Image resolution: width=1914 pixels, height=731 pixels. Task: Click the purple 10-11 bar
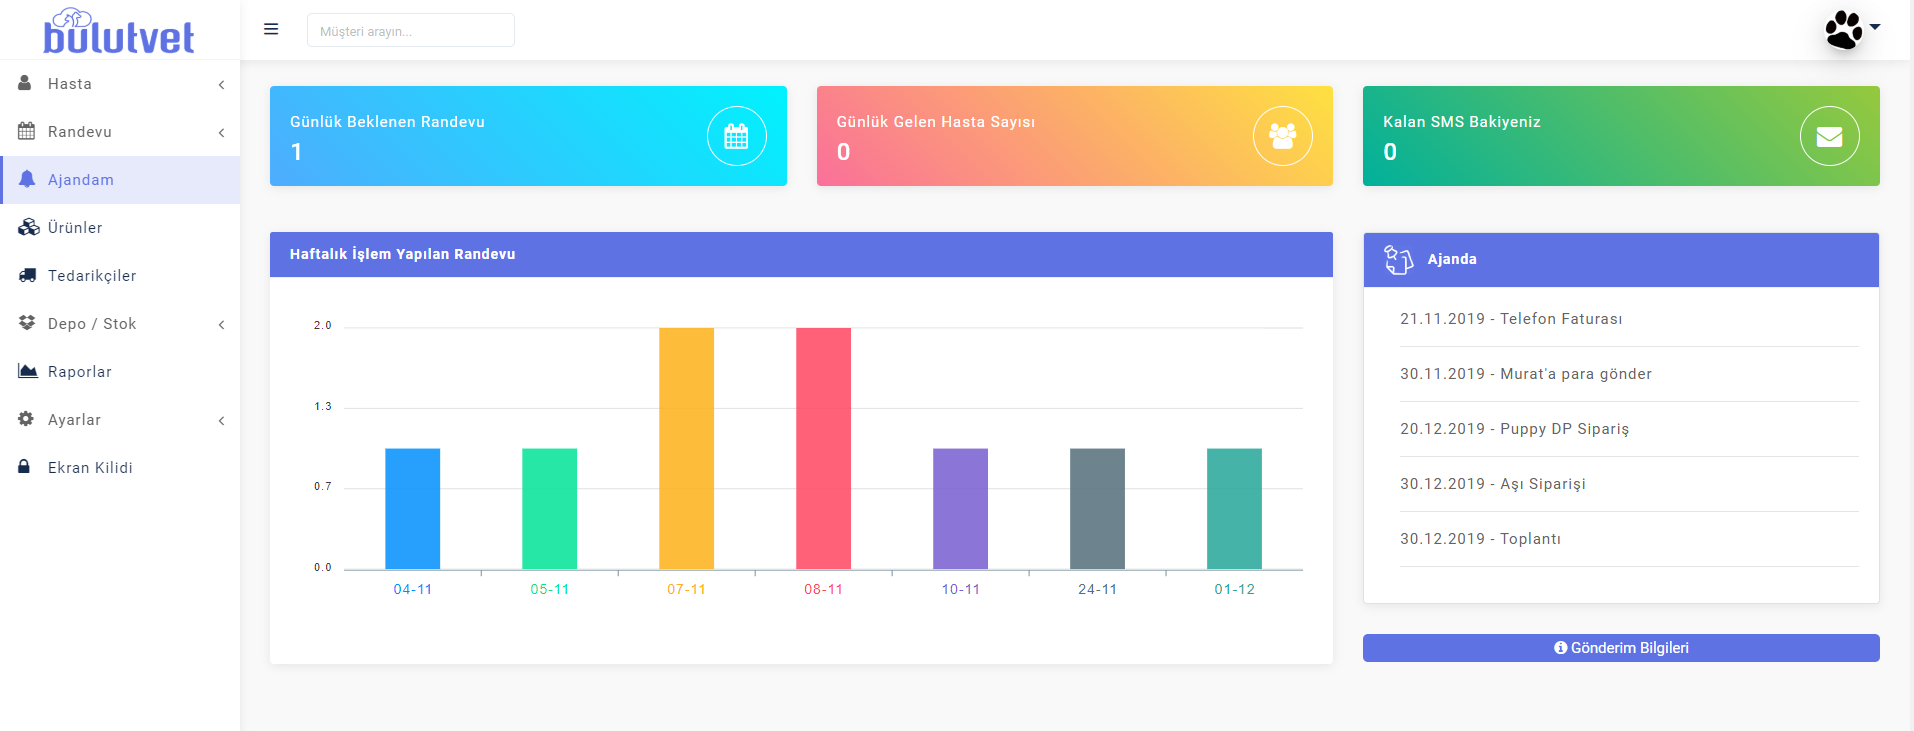pyautogui.click(x=961, y=509)
